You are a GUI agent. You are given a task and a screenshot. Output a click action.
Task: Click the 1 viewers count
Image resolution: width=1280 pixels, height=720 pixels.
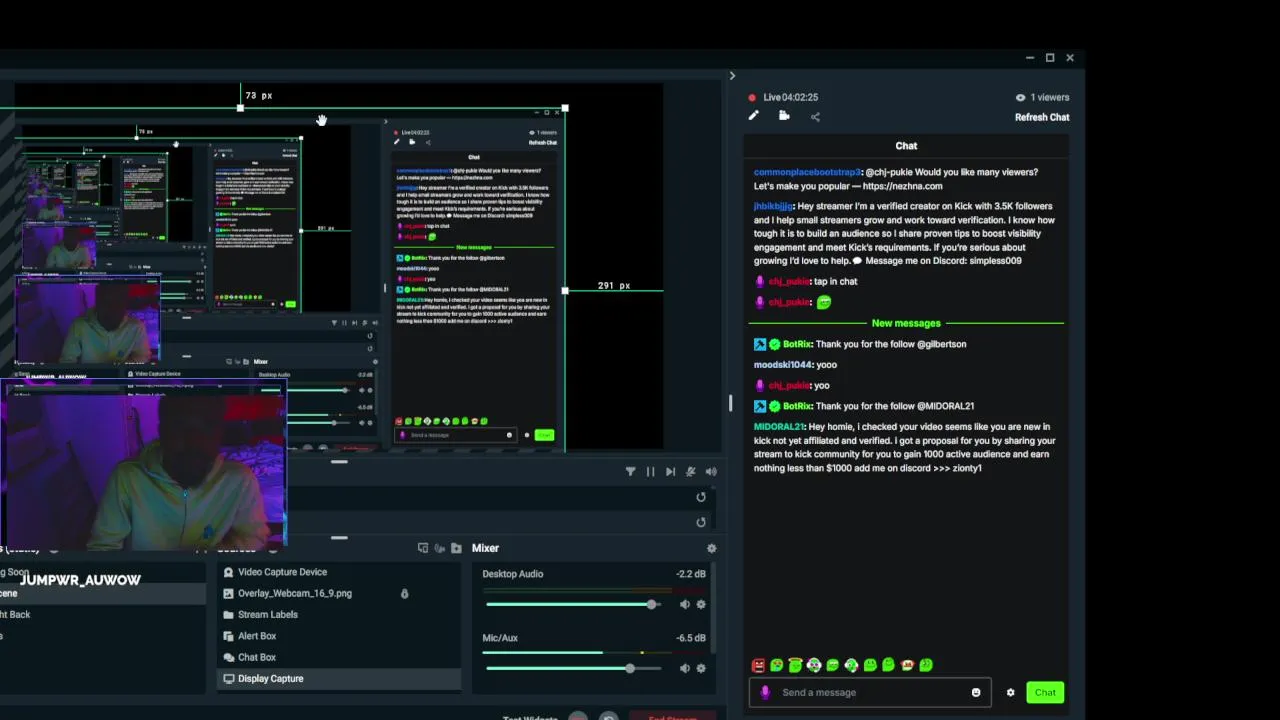pyautogui.click(x=1050, y=97)
